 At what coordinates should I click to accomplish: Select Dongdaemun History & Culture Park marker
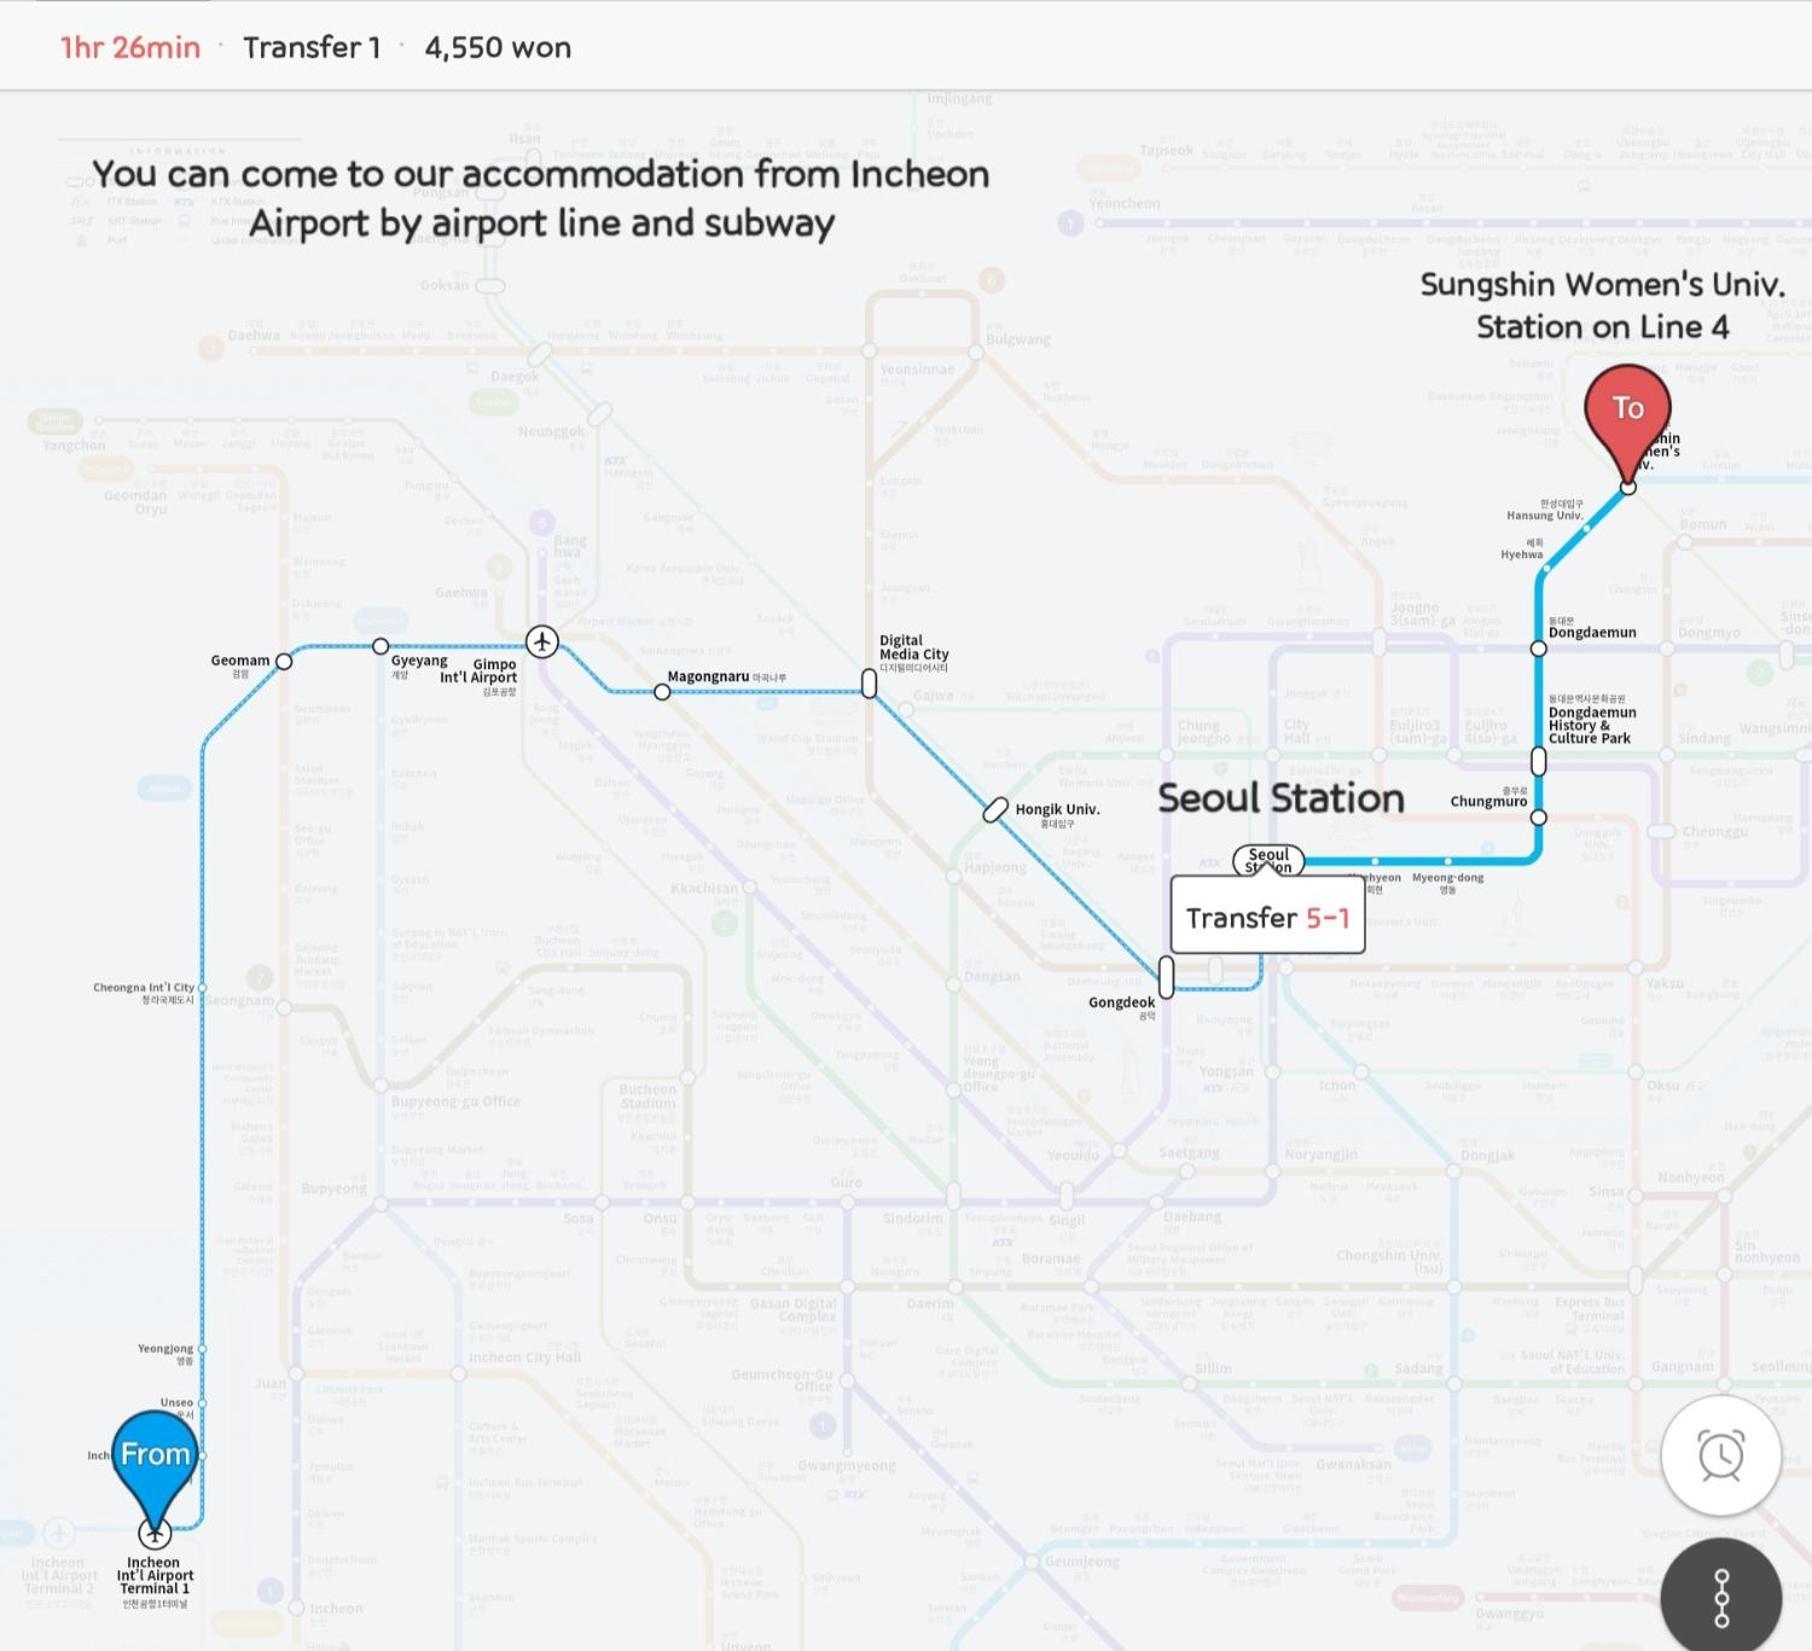click(1539, 761)
